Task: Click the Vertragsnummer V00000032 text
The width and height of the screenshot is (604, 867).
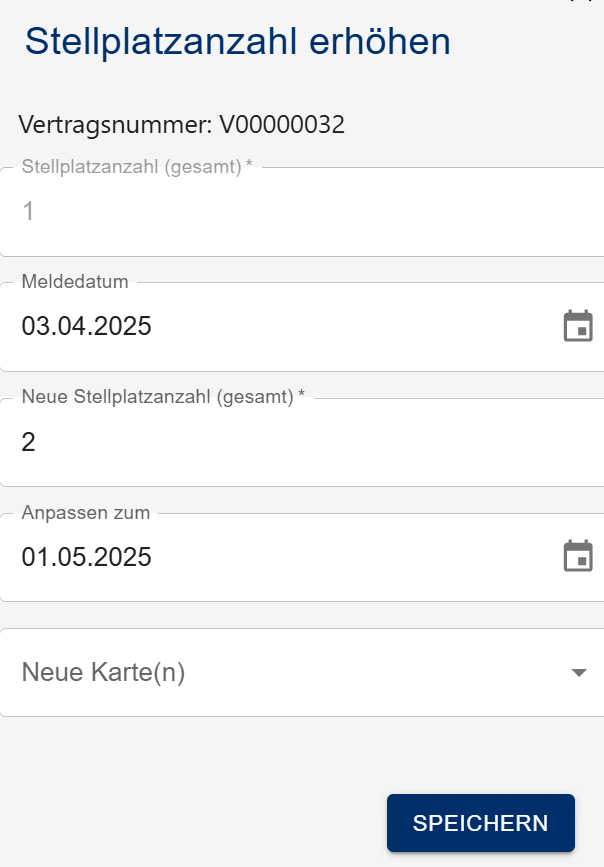Action: point(182,125)
